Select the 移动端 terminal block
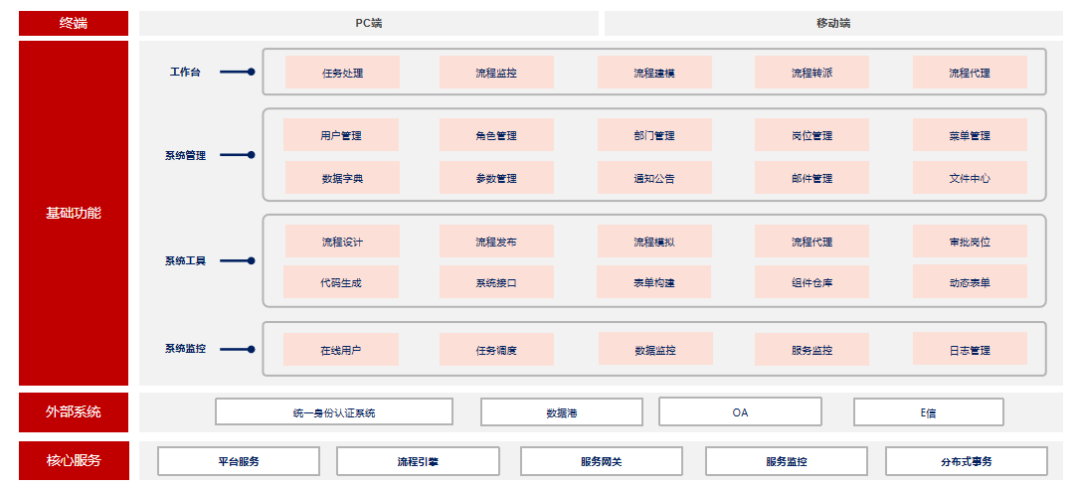1080x488 pixels. (833, 23)
